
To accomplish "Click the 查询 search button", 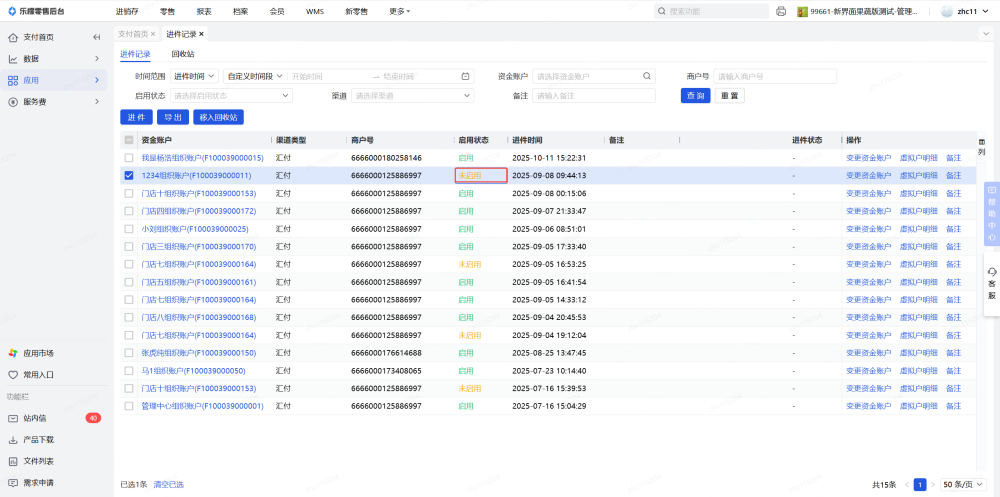I will point(696,96).
